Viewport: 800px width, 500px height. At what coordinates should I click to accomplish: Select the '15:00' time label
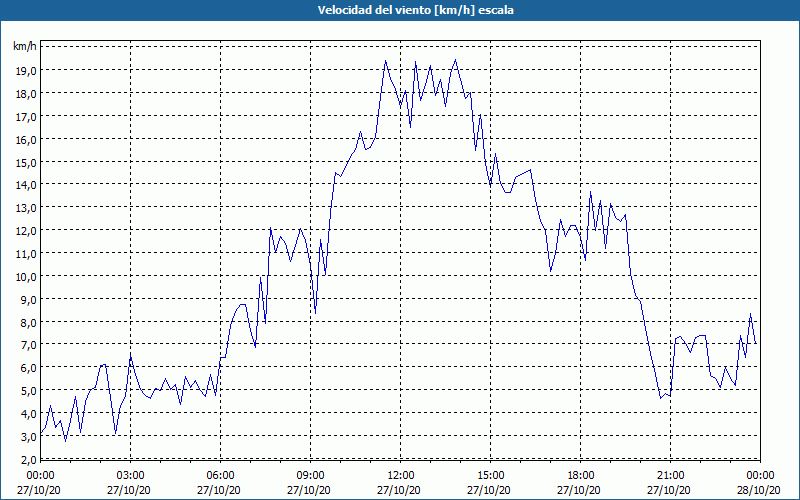[490, 476]
